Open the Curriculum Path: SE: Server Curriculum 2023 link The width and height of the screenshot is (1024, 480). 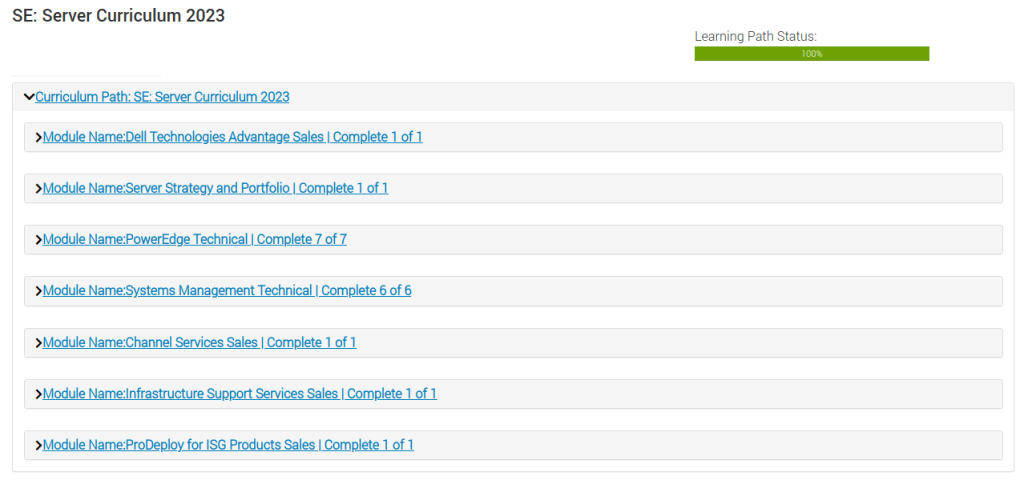pos(162,97)
